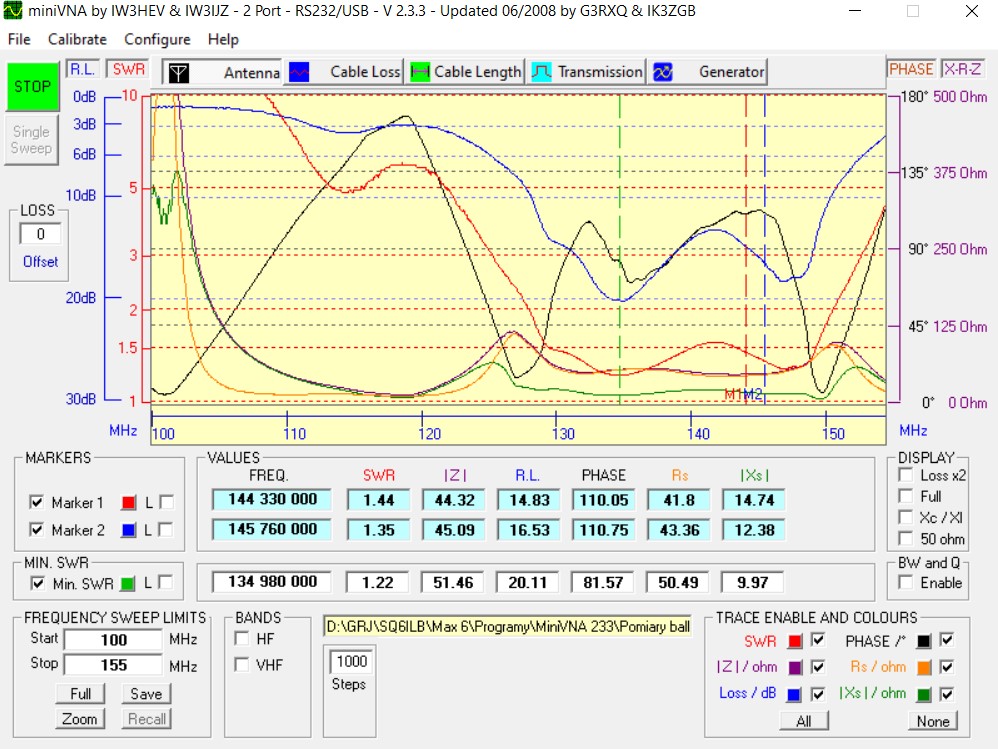The height and width of the screenshot is (749, 998).
Task: Select the Cable Length mode icon
Action: pos(420,72)
